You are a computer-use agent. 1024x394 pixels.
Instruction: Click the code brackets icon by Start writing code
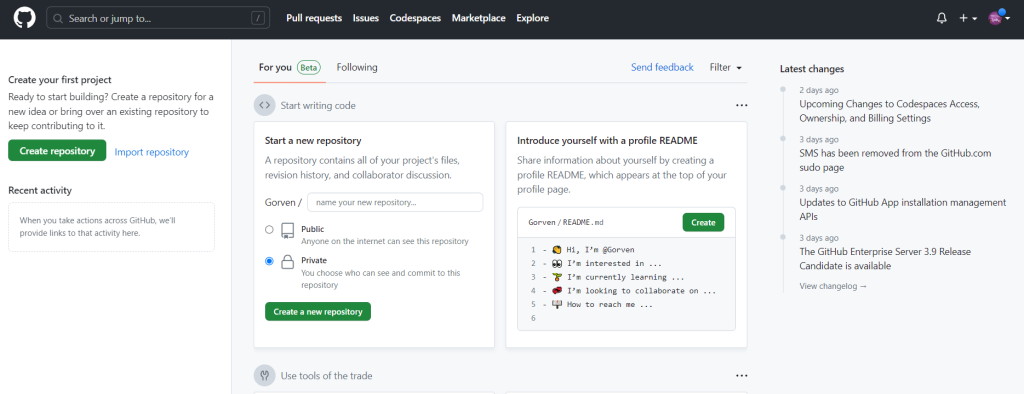click(264, 105)
